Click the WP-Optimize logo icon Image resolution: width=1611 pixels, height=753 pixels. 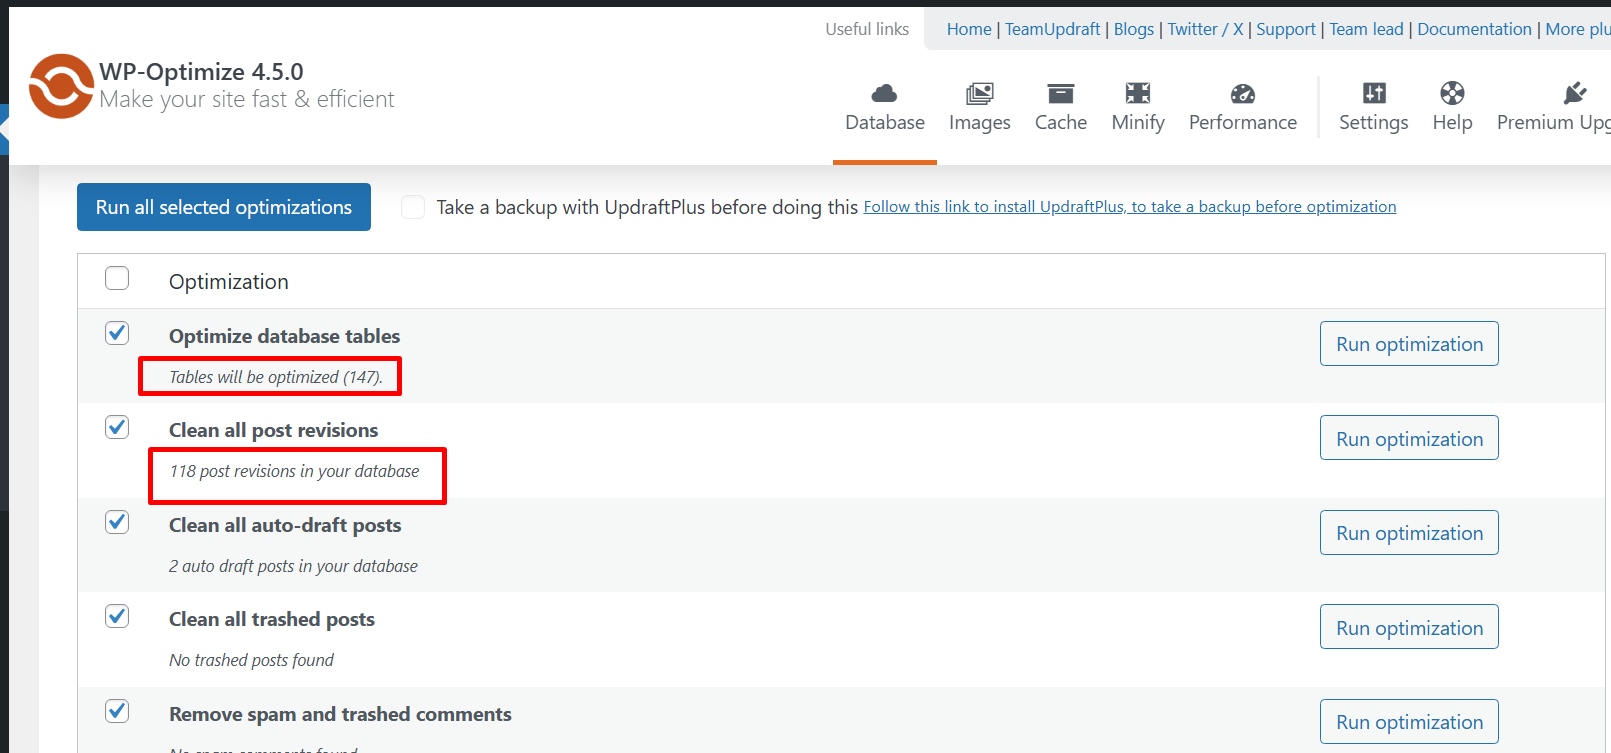[61, 86]
